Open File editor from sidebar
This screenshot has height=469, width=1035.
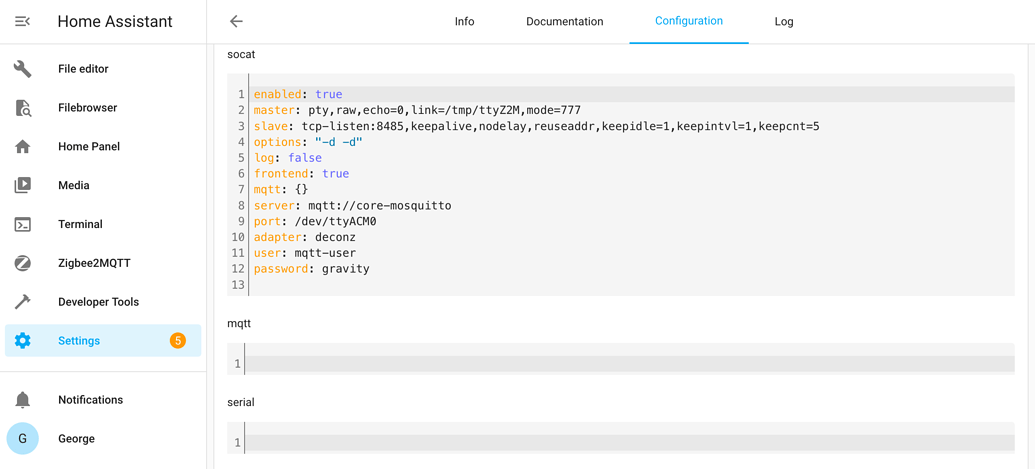83,69
